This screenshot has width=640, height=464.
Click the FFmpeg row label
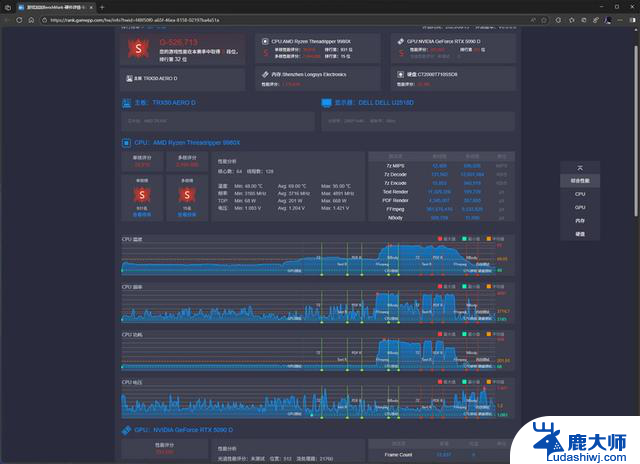(395, 209)
